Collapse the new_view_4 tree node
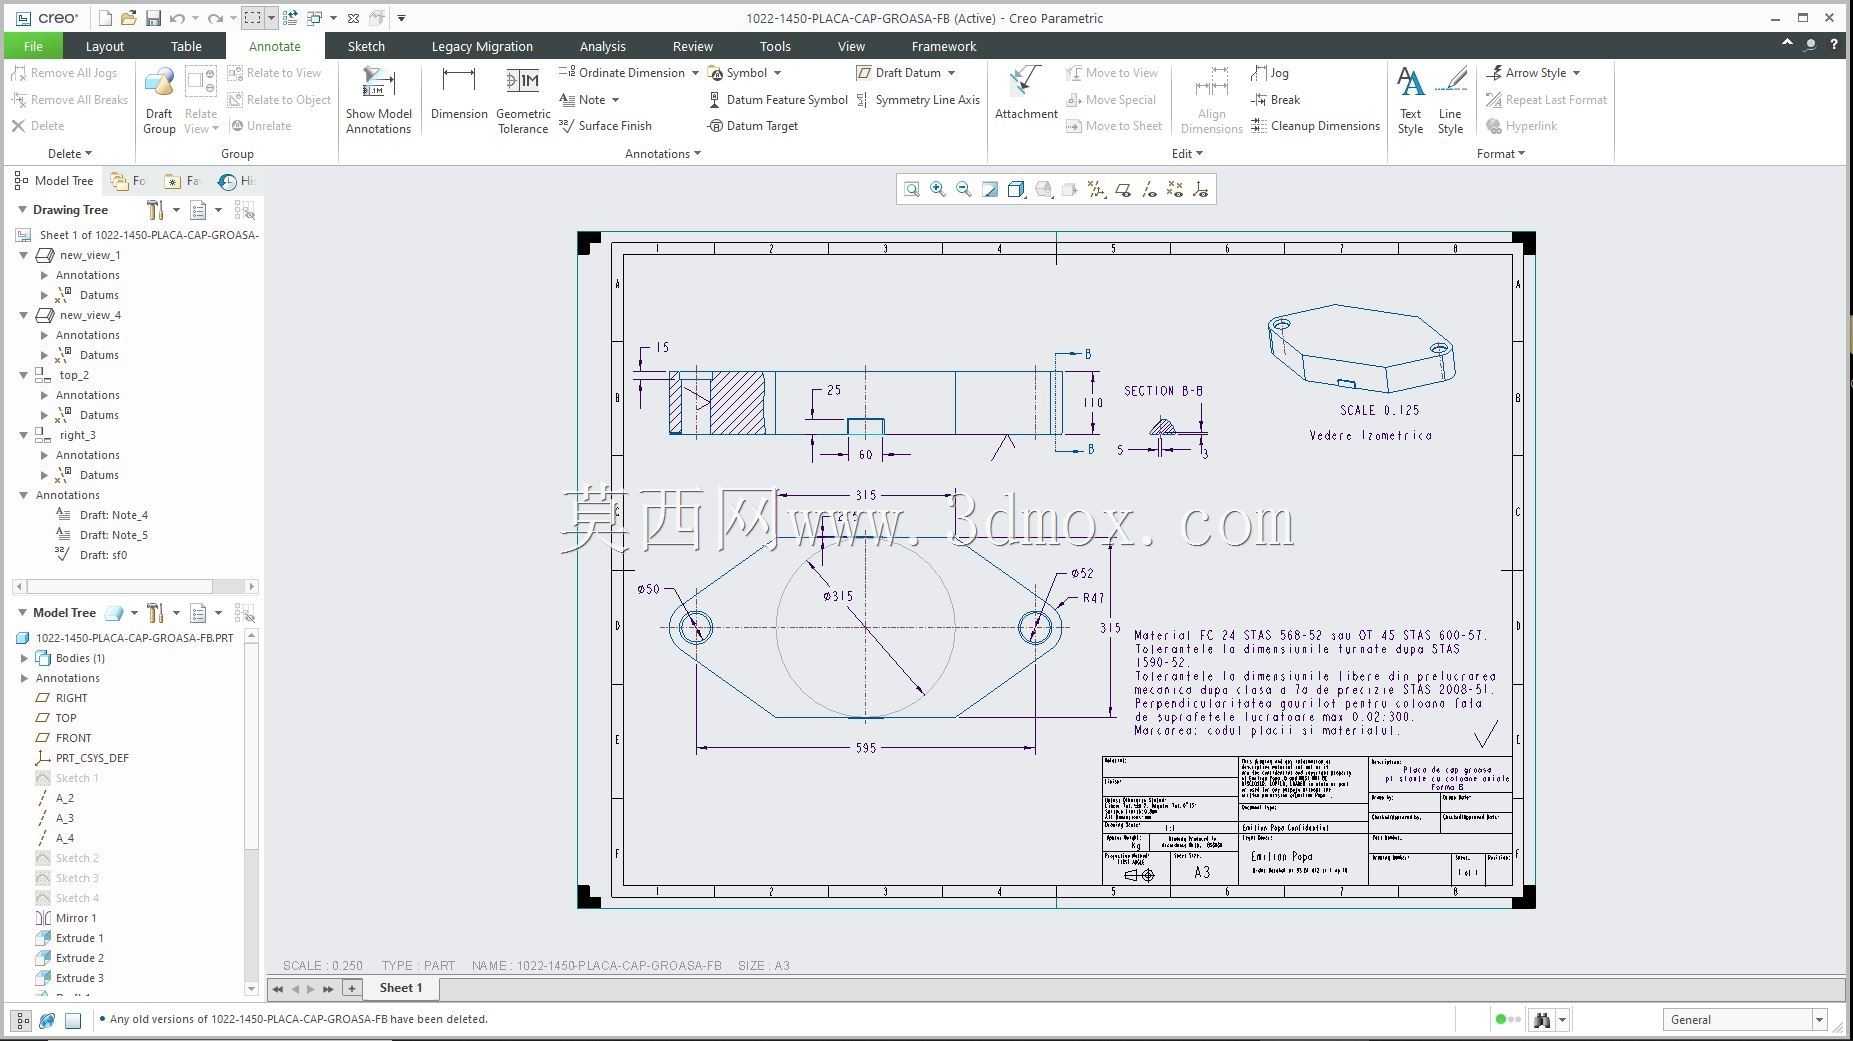1853x1041 pixels. click(x=24, y=315)
